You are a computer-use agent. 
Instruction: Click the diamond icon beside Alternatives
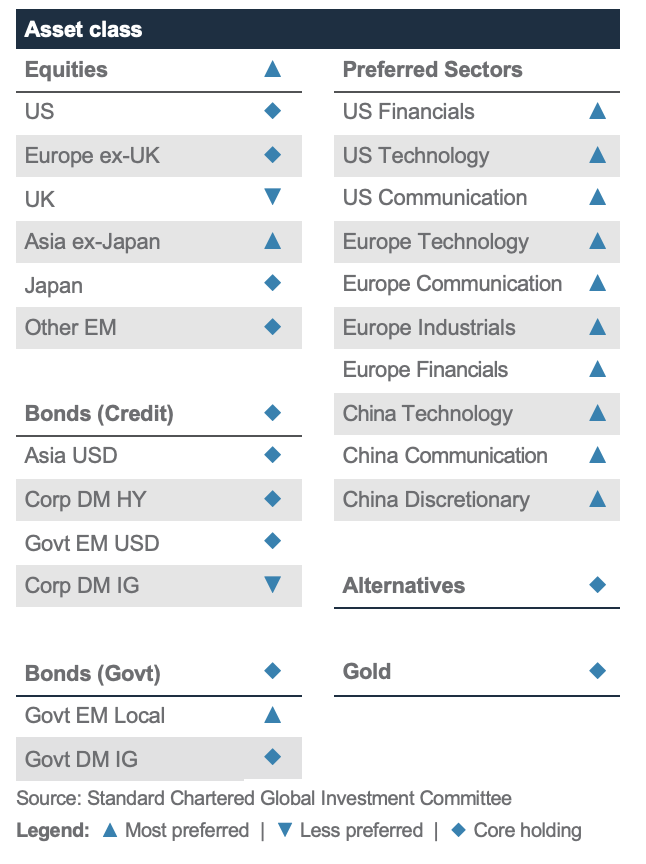pos(597,585)
